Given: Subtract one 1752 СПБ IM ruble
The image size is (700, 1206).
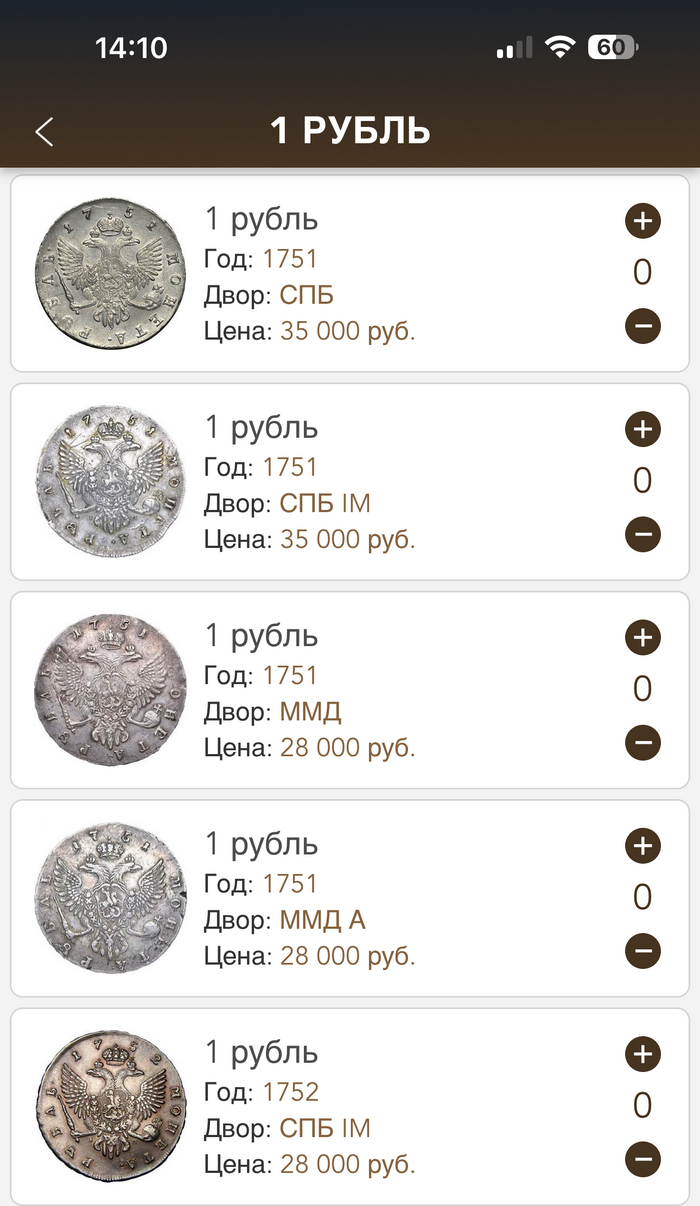Looking at the screenshot, I should (643, 1159).
